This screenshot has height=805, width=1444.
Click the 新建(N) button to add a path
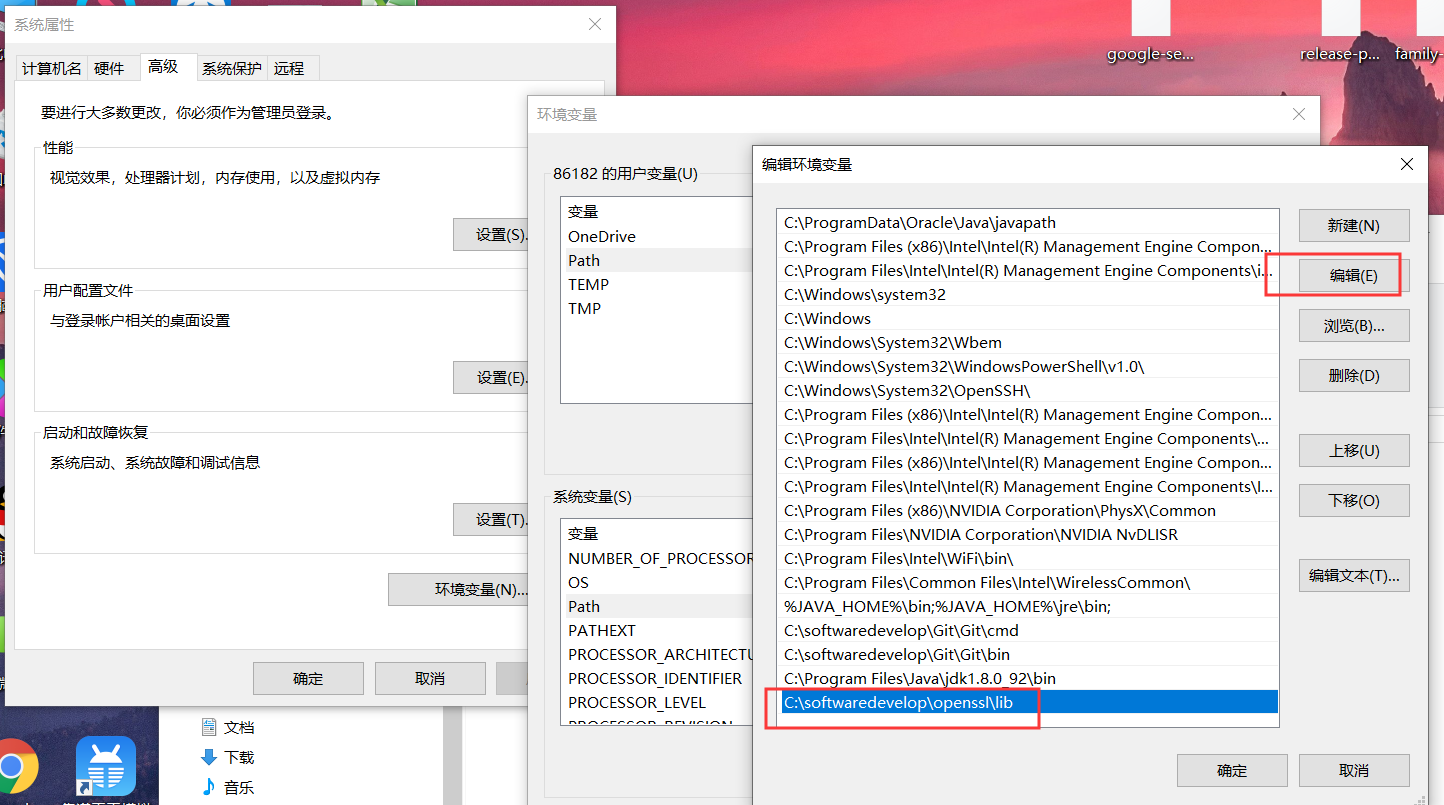(1353, 225)
